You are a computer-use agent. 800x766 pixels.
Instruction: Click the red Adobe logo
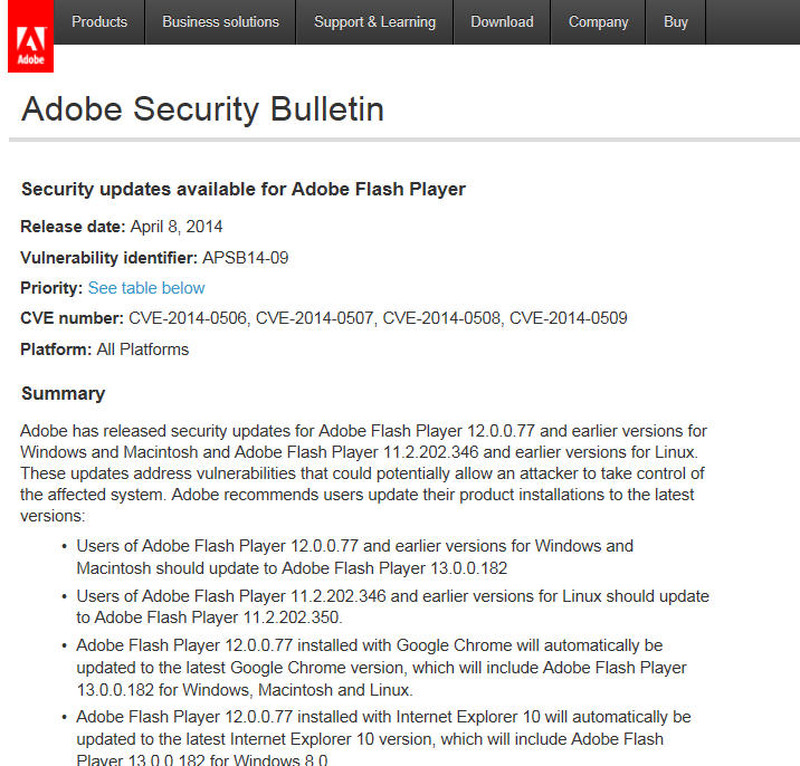click(30, 37)
